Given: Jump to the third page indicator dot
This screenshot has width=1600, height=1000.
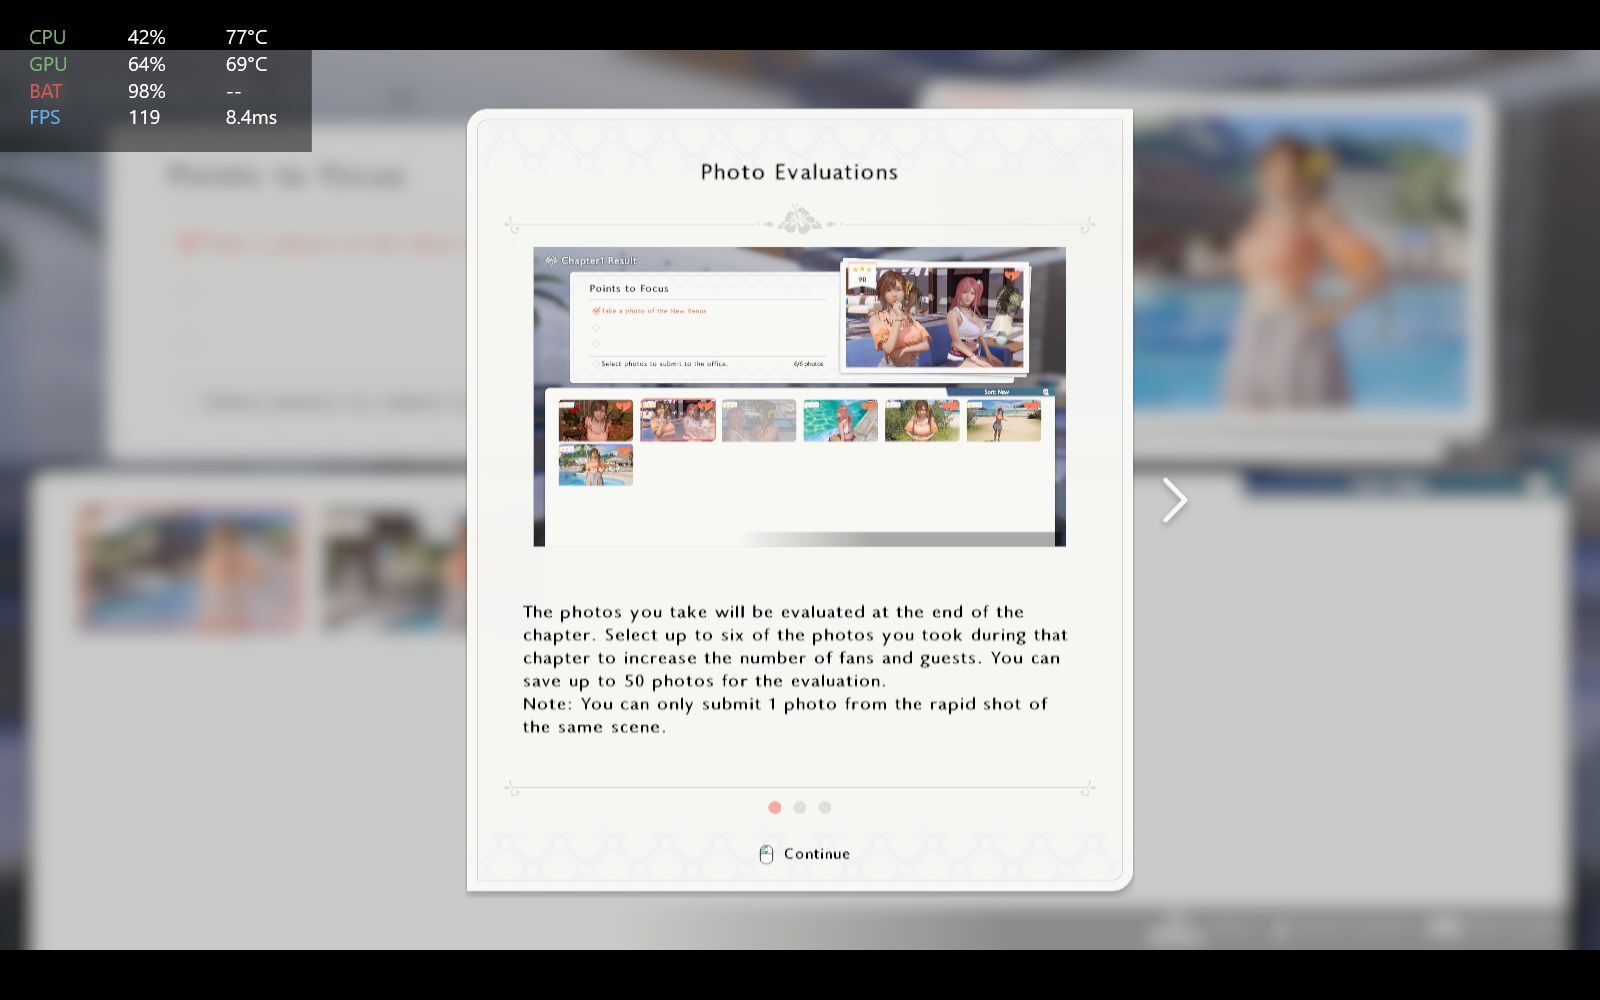Looking at the screenshot, I should (x=825, y=807).
